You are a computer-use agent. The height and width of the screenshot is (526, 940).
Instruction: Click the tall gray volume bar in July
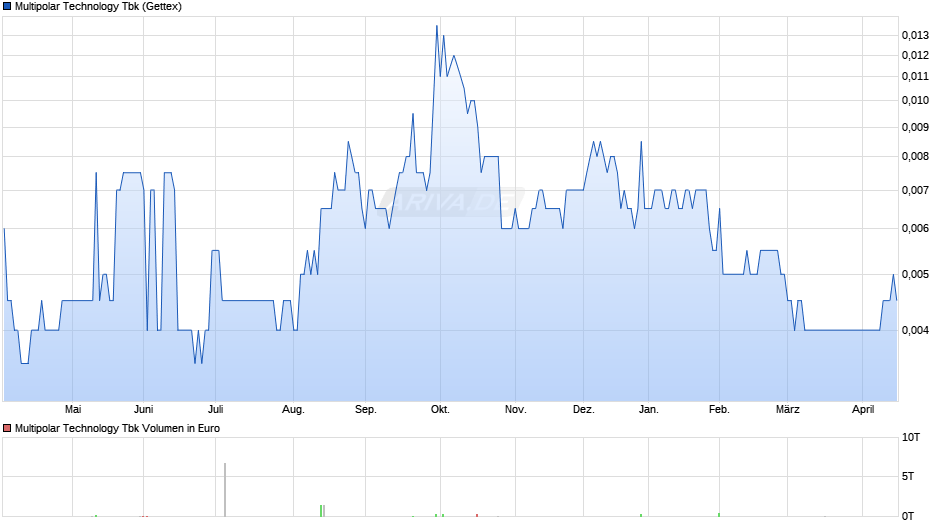tap(225, 489)
